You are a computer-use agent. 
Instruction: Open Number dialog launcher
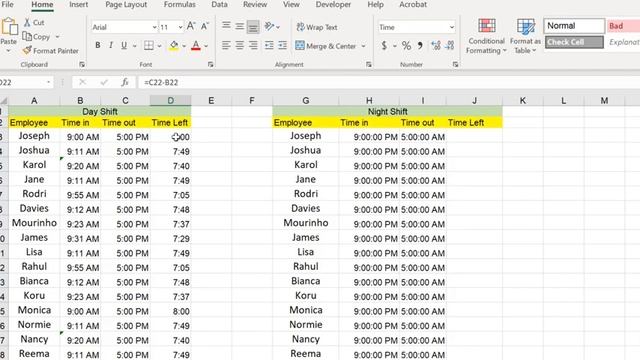pos(455,64)
